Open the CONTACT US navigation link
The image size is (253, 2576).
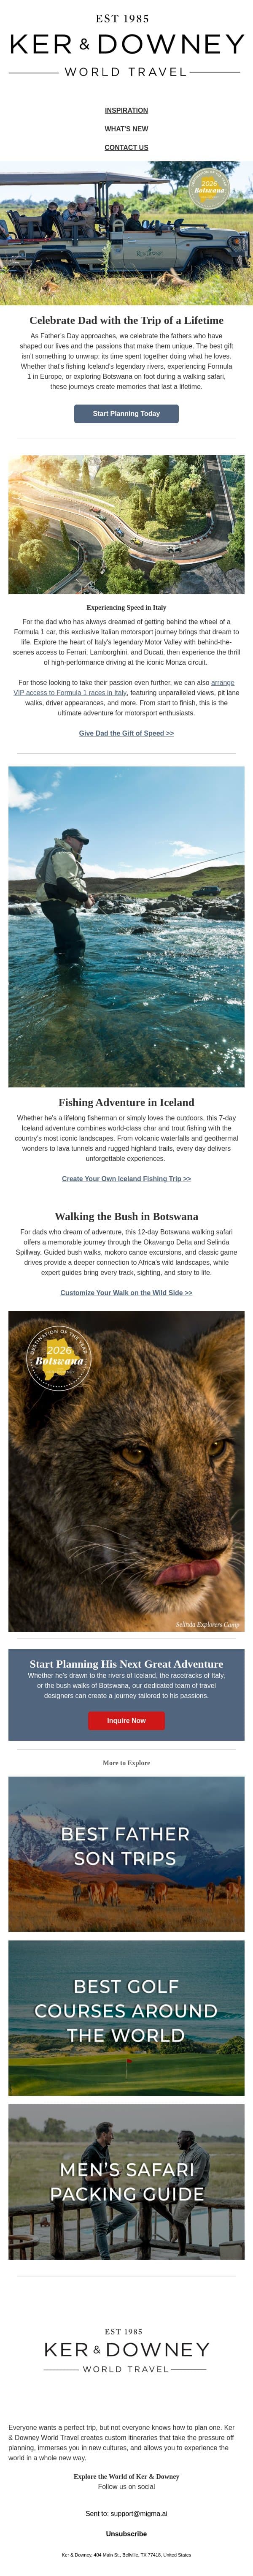click(126, 147)
